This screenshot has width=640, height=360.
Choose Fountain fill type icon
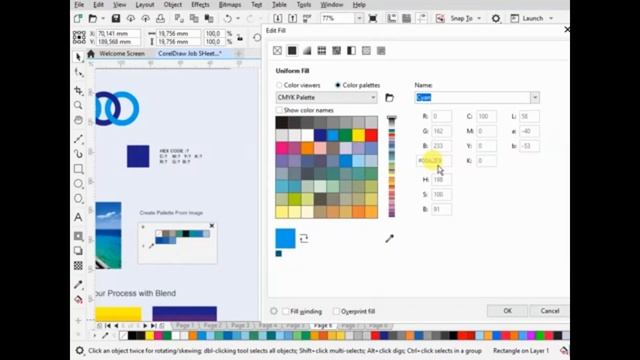click(x=307, y=51)
